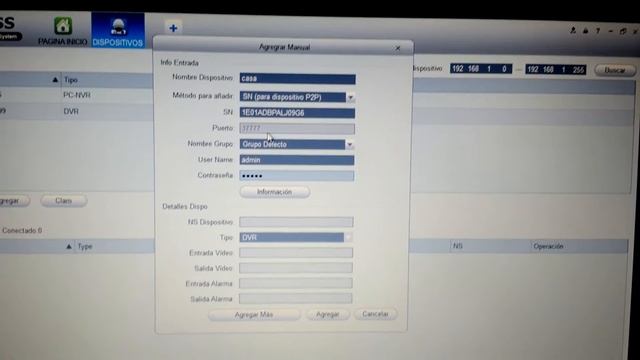Select the PC-NVR device row

(x=77, y=95)
